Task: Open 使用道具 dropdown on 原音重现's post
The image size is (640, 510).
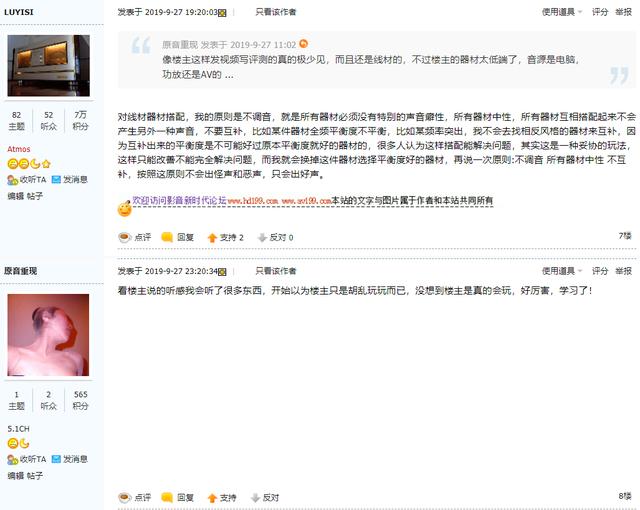Action: [x=561, y=271]
